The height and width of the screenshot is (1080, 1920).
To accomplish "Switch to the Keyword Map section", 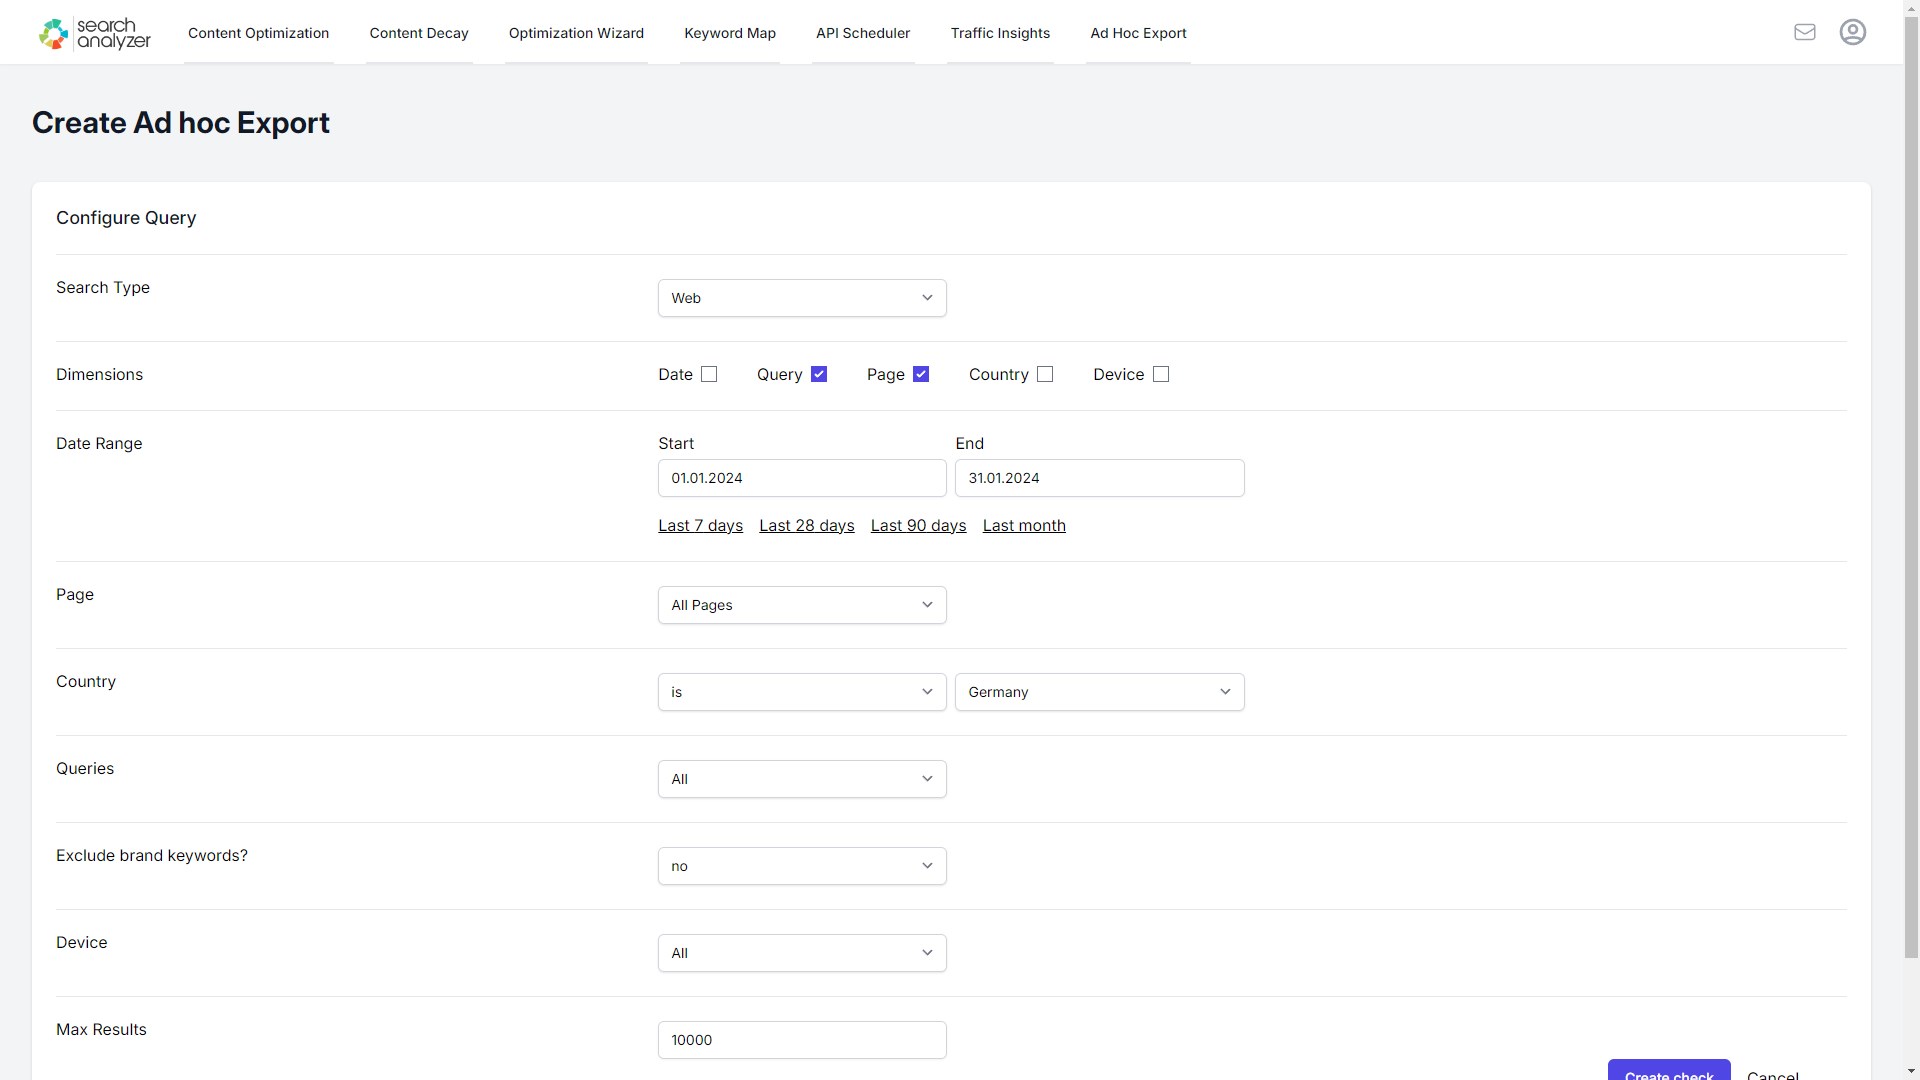I will (x=730, y=33).
